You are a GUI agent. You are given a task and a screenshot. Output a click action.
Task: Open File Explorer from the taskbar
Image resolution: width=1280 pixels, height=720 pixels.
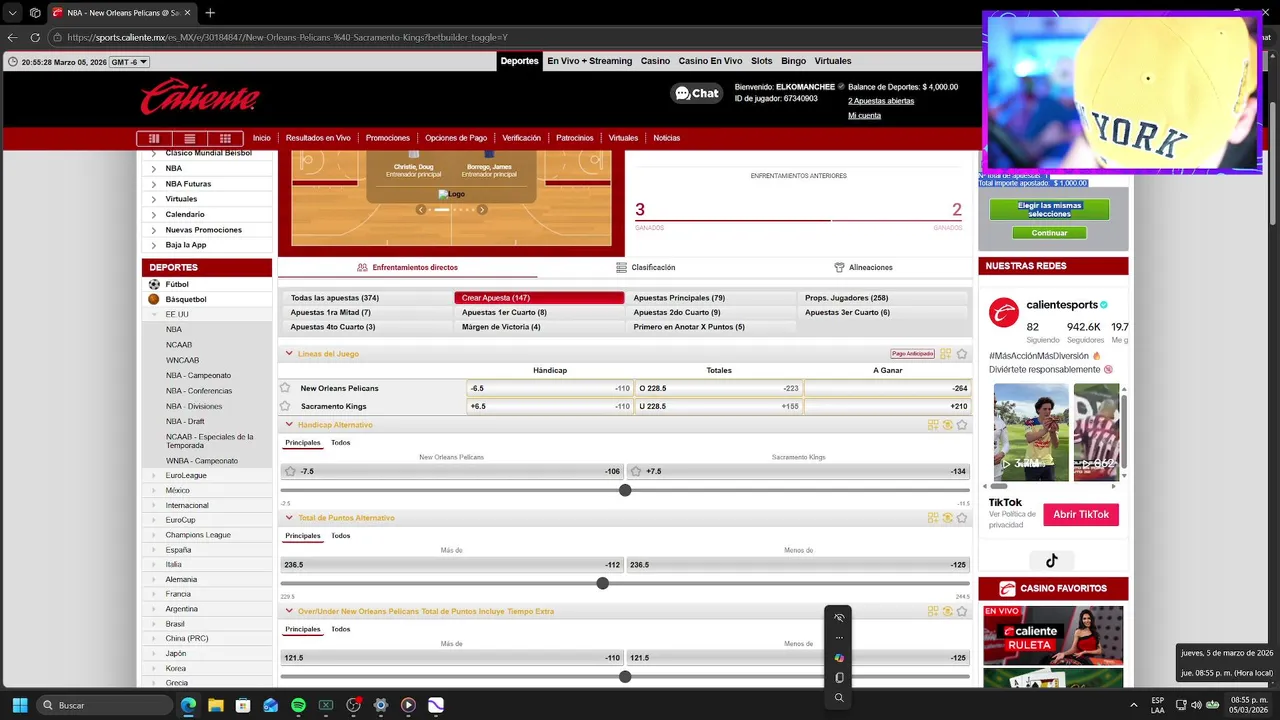(215, 705)
